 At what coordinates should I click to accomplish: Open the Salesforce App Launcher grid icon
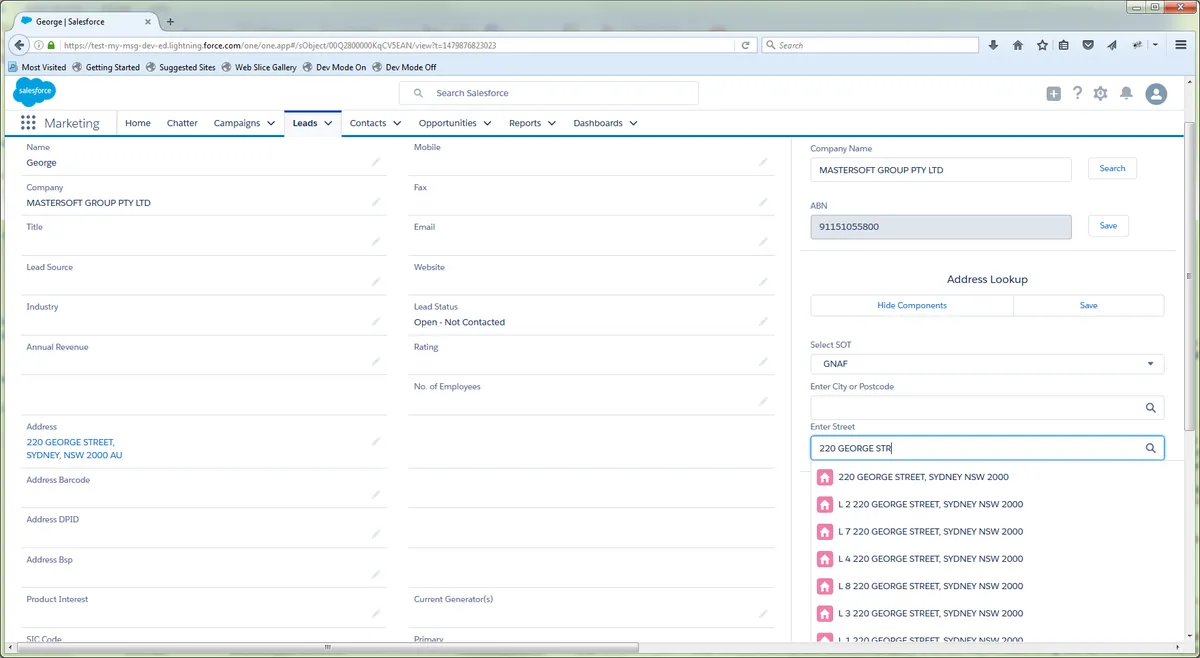28,123
